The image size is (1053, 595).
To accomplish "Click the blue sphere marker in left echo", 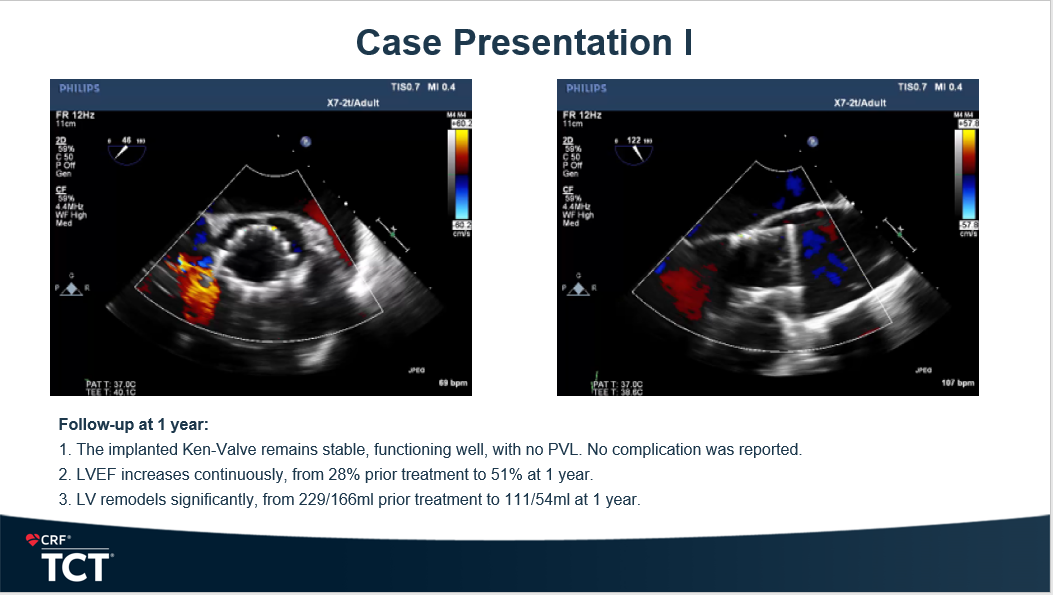I will coord(306,142).
